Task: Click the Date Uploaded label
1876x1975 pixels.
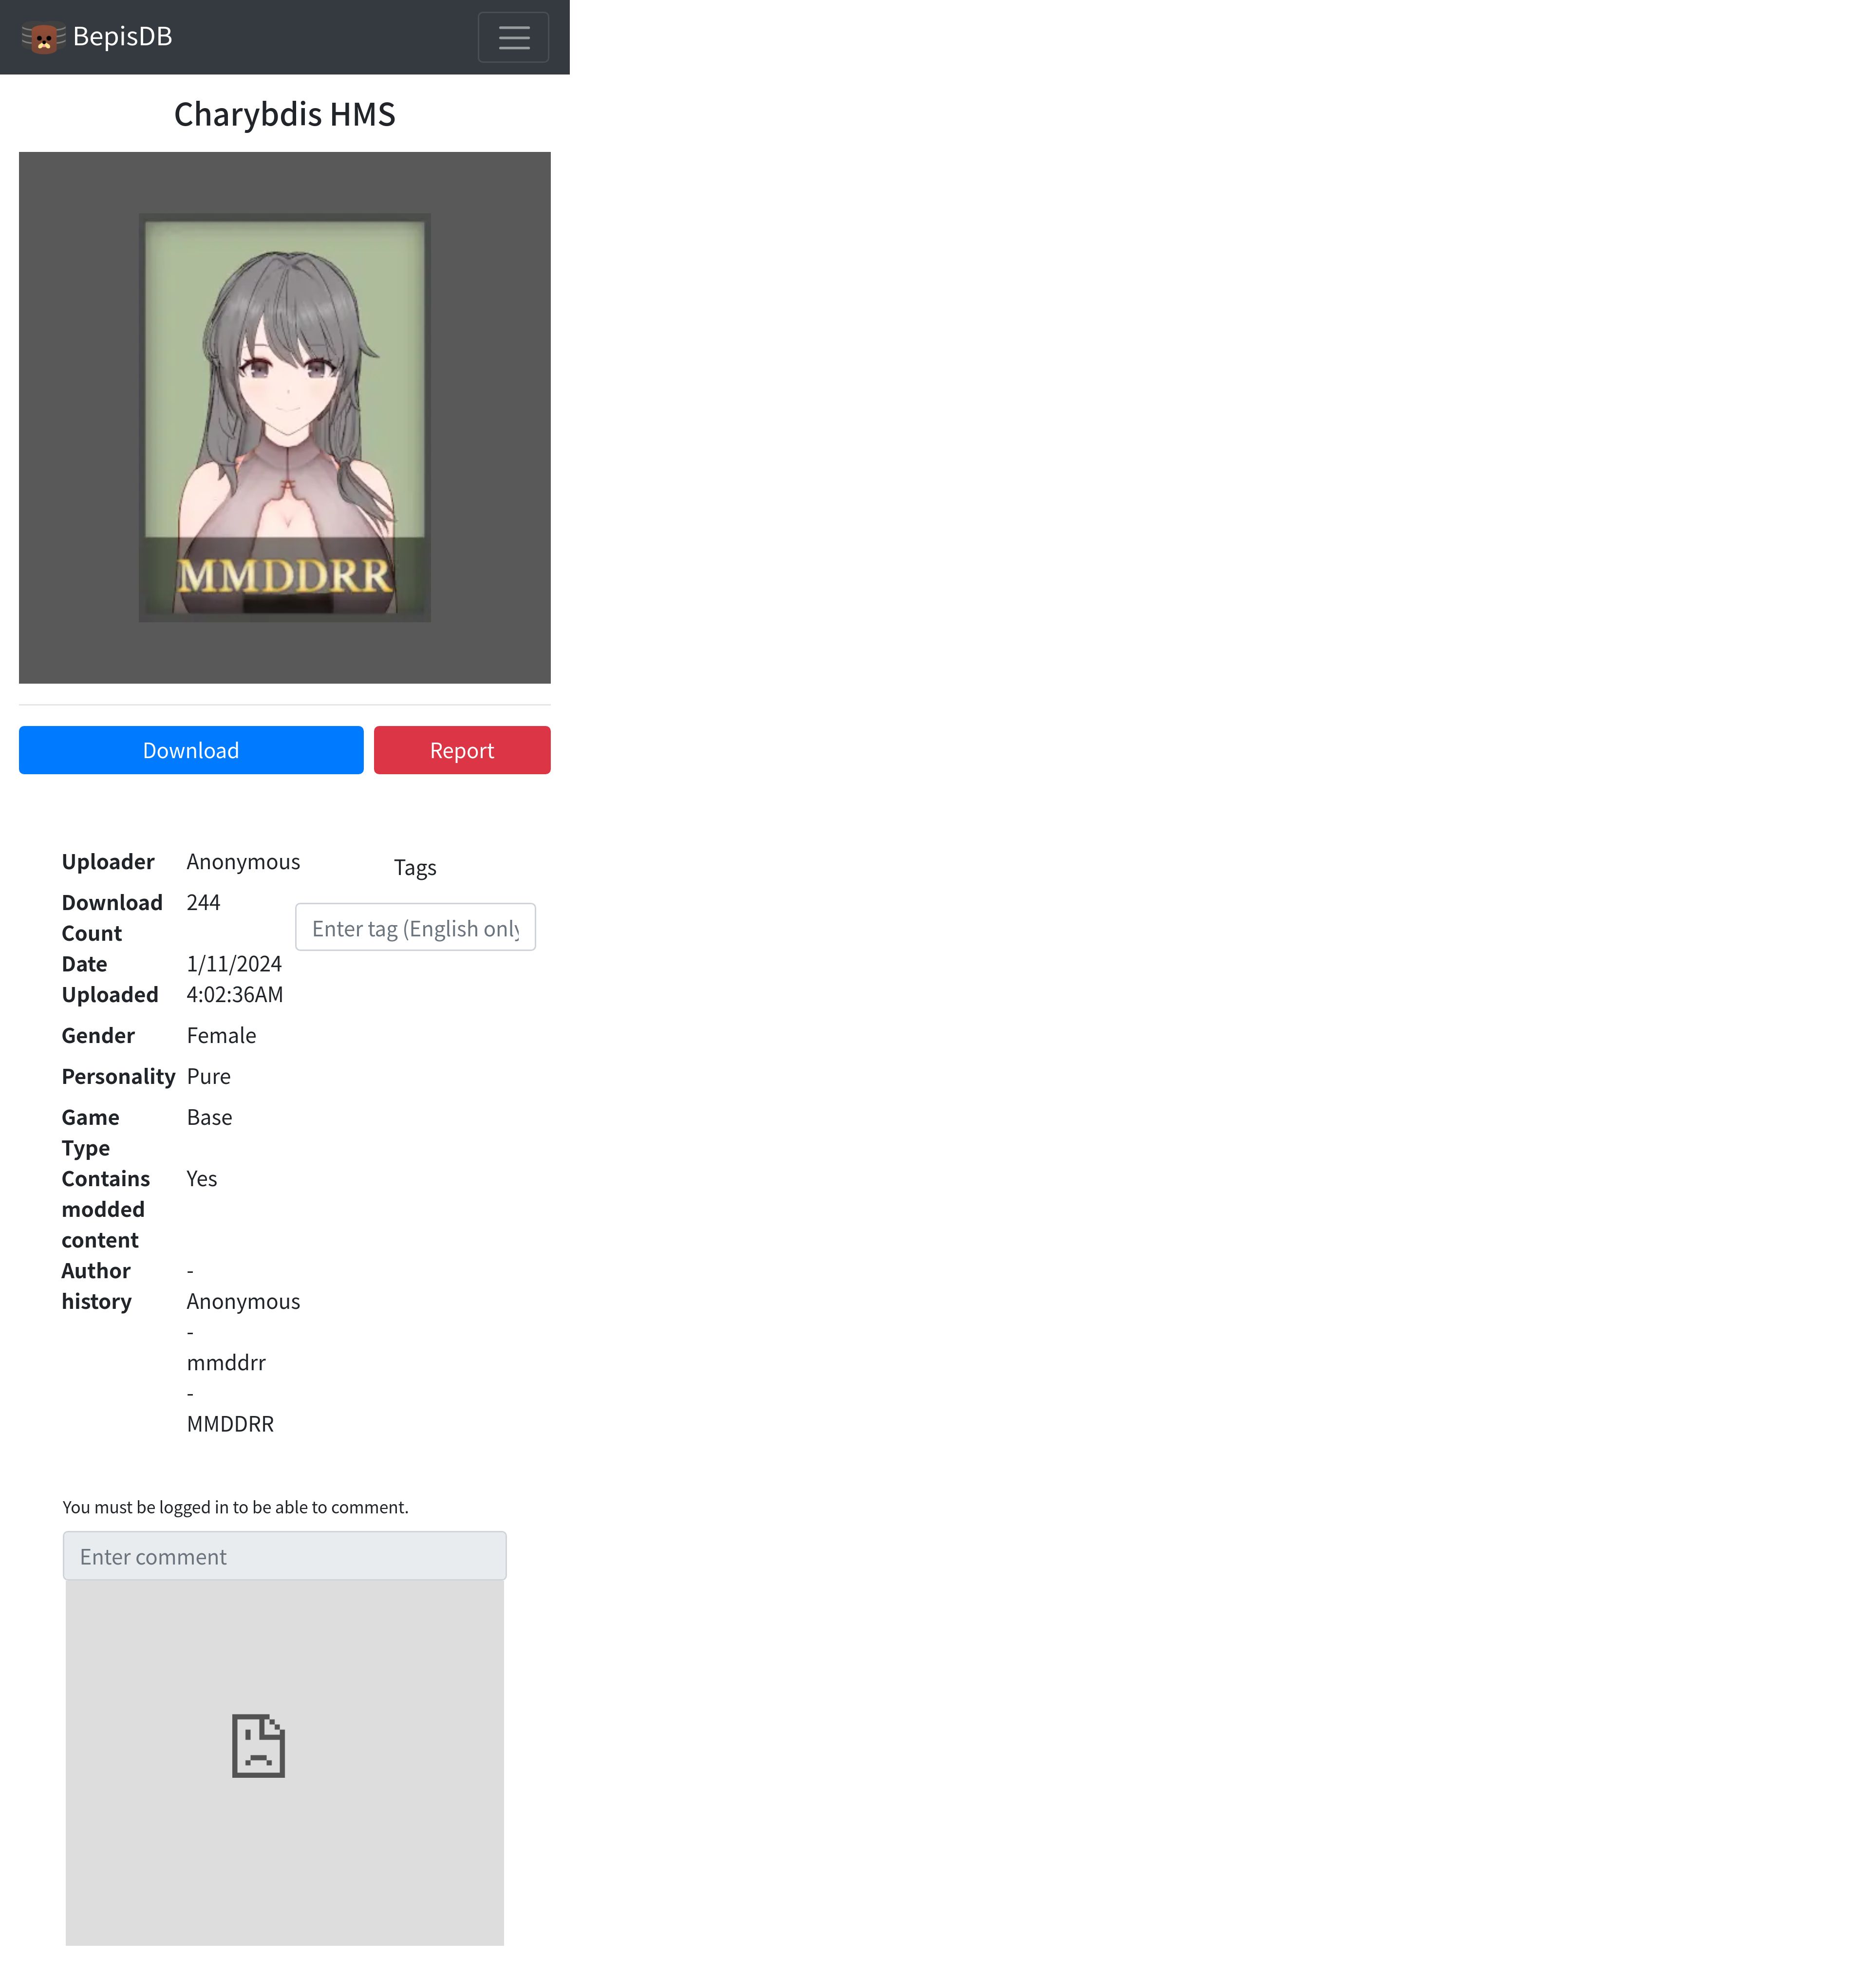Action: click(x=110, y=979)
